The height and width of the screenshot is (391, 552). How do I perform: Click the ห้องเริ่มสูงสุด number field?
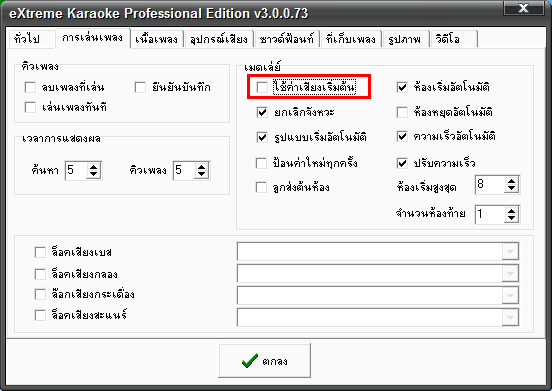point(490,185)
